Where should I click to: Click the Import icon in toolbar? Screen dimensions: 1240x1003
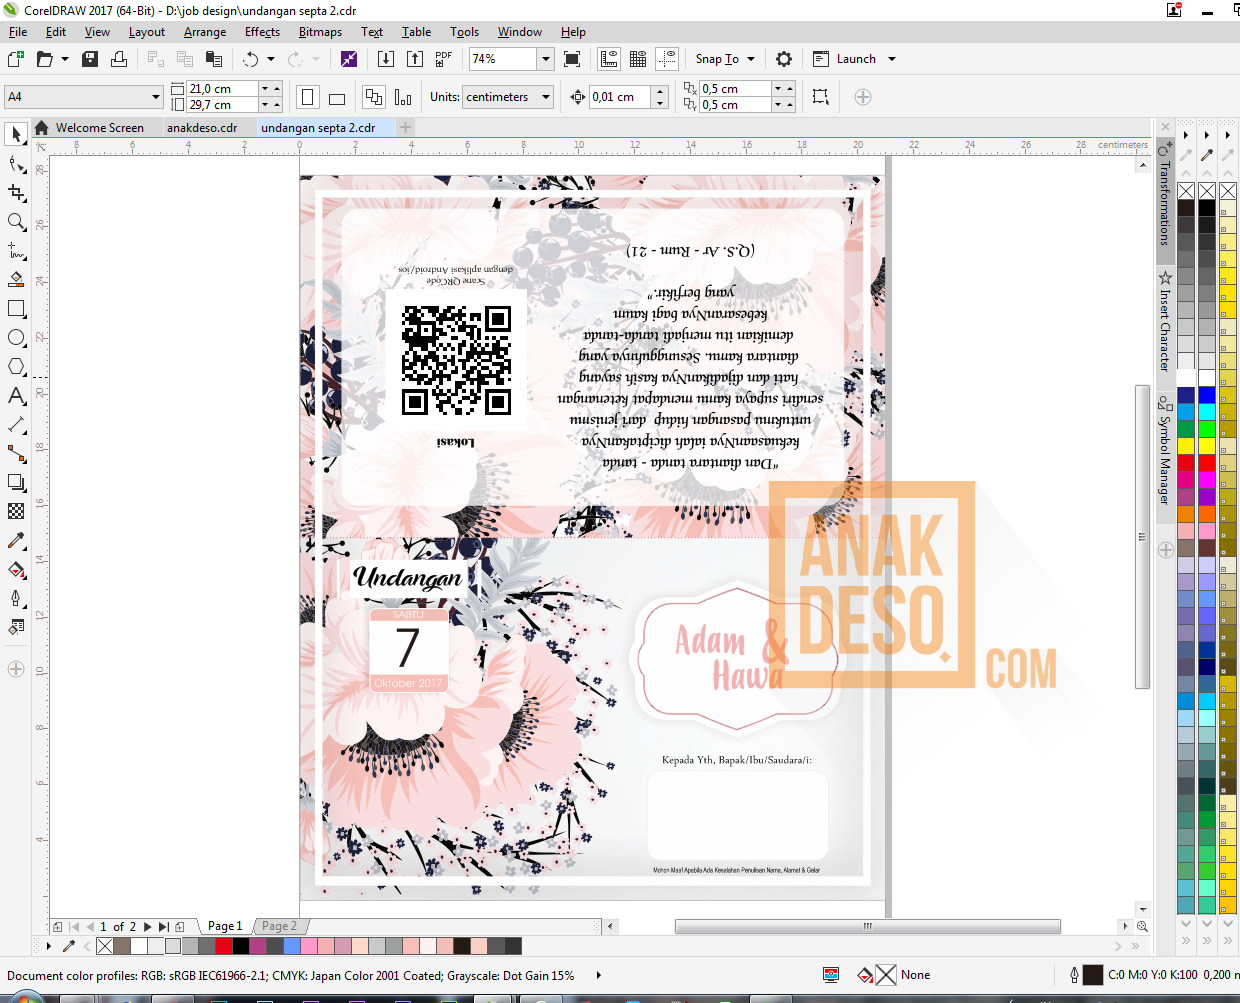[x=386, y=59]
